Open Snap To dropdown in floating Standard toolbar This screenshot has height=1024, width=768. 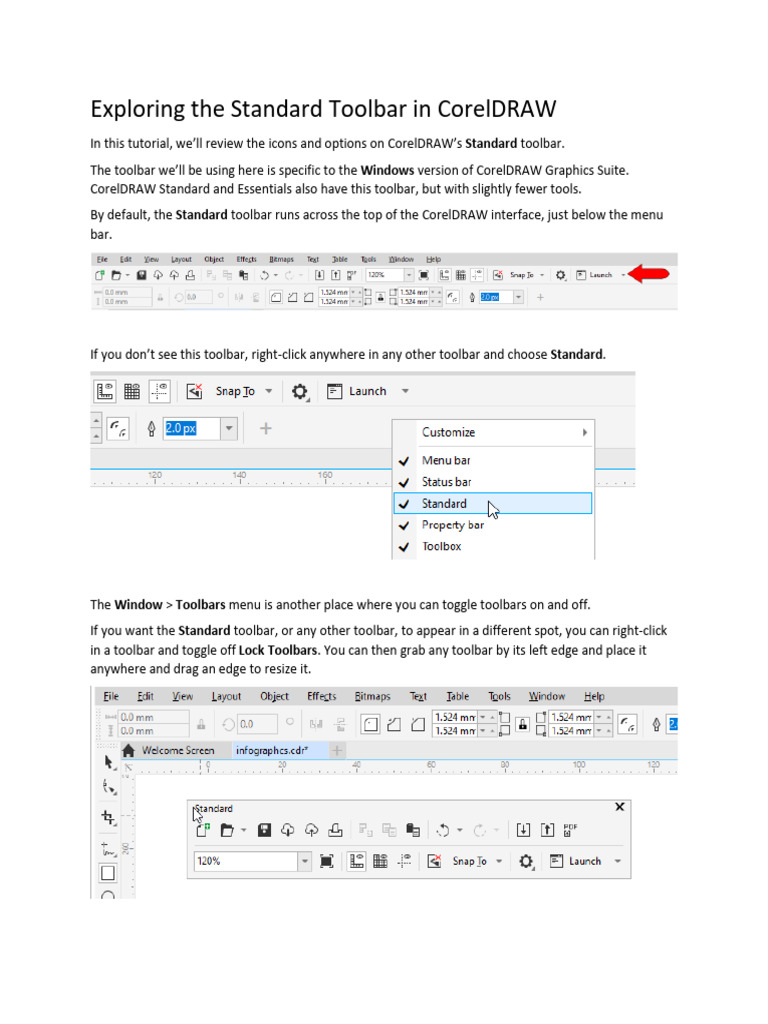tap(499, 861)
